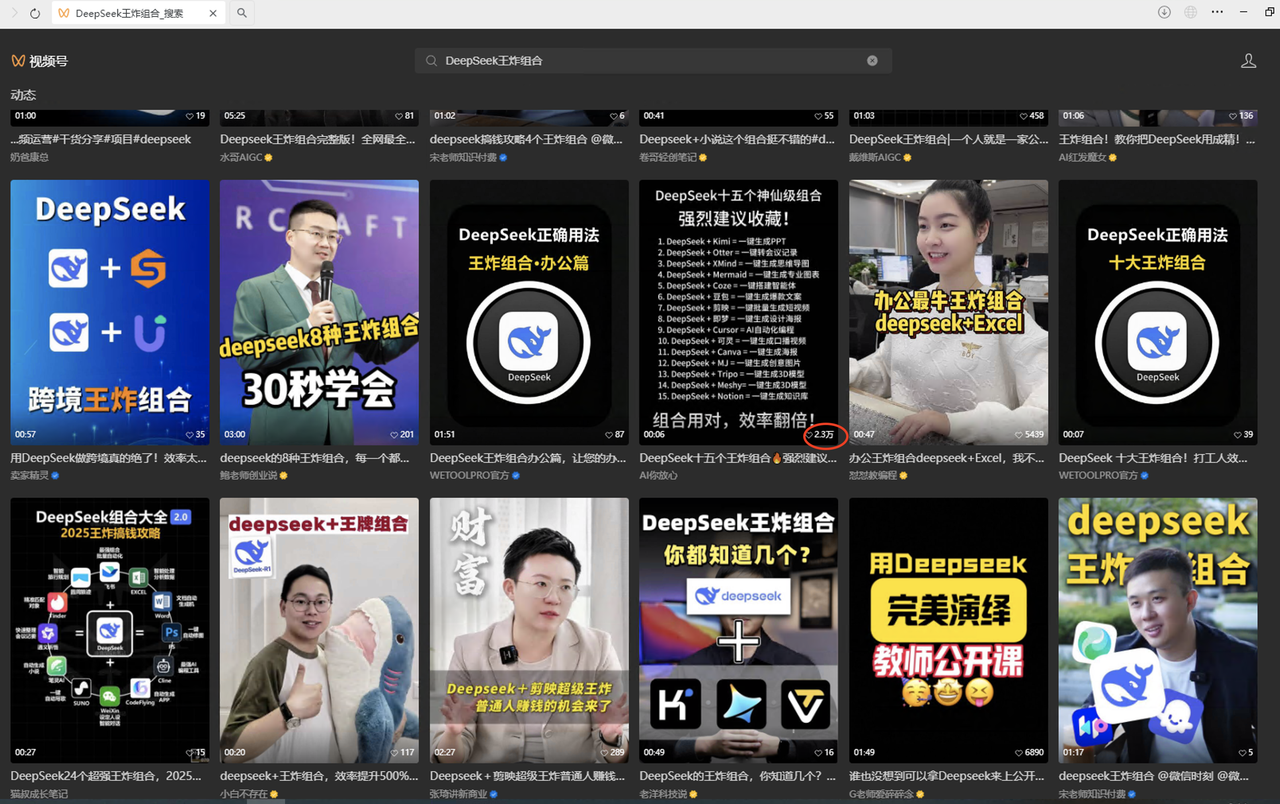This screenshot has height=804, width=1280.
Task: Open the blue 跨境王炸组合 video thumbnail
Action: pyautogui.click(x=110, y=312)
